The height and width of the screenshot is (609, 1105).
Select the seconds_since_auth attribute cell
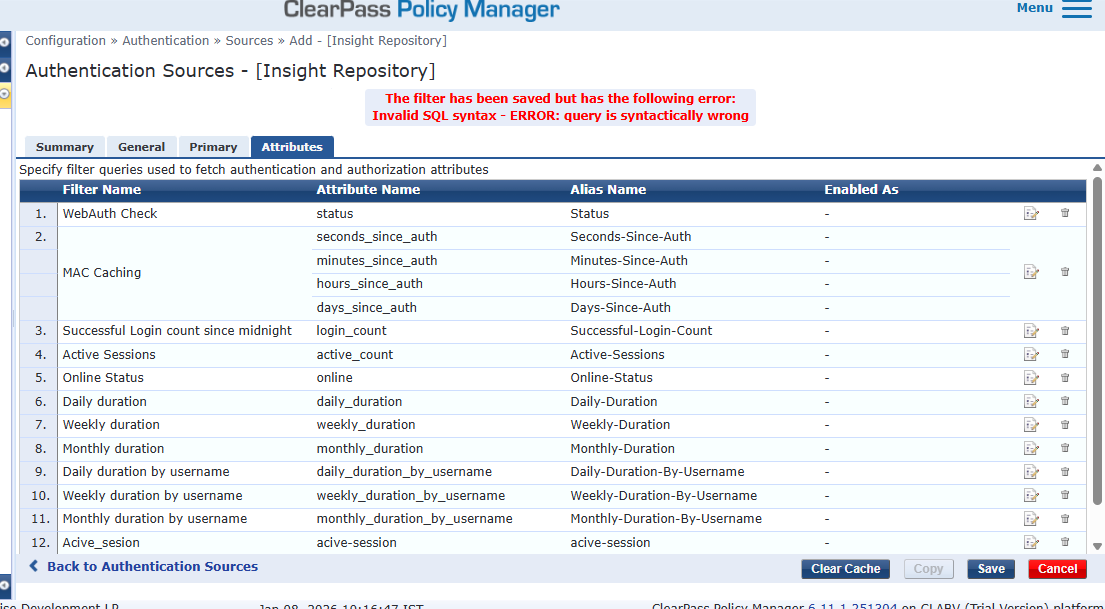376,237
